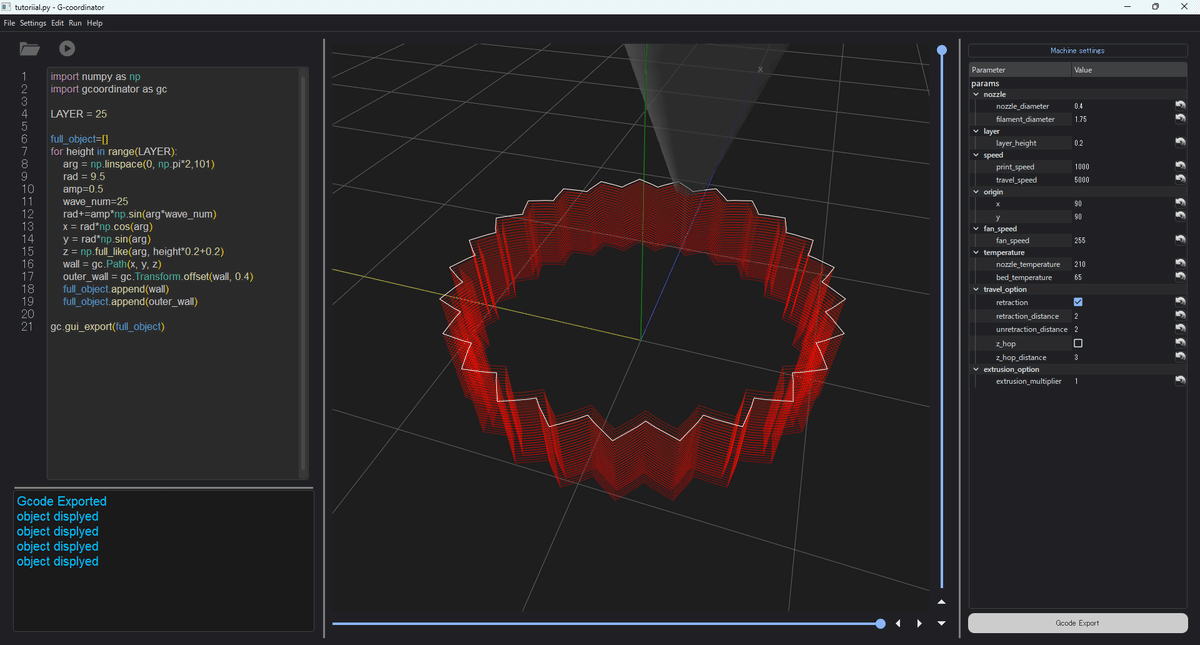Image resolution: width=1200 pixels, height=645 pixels.
Task: Open a file with the folder icon
Action: pos(30,46)
